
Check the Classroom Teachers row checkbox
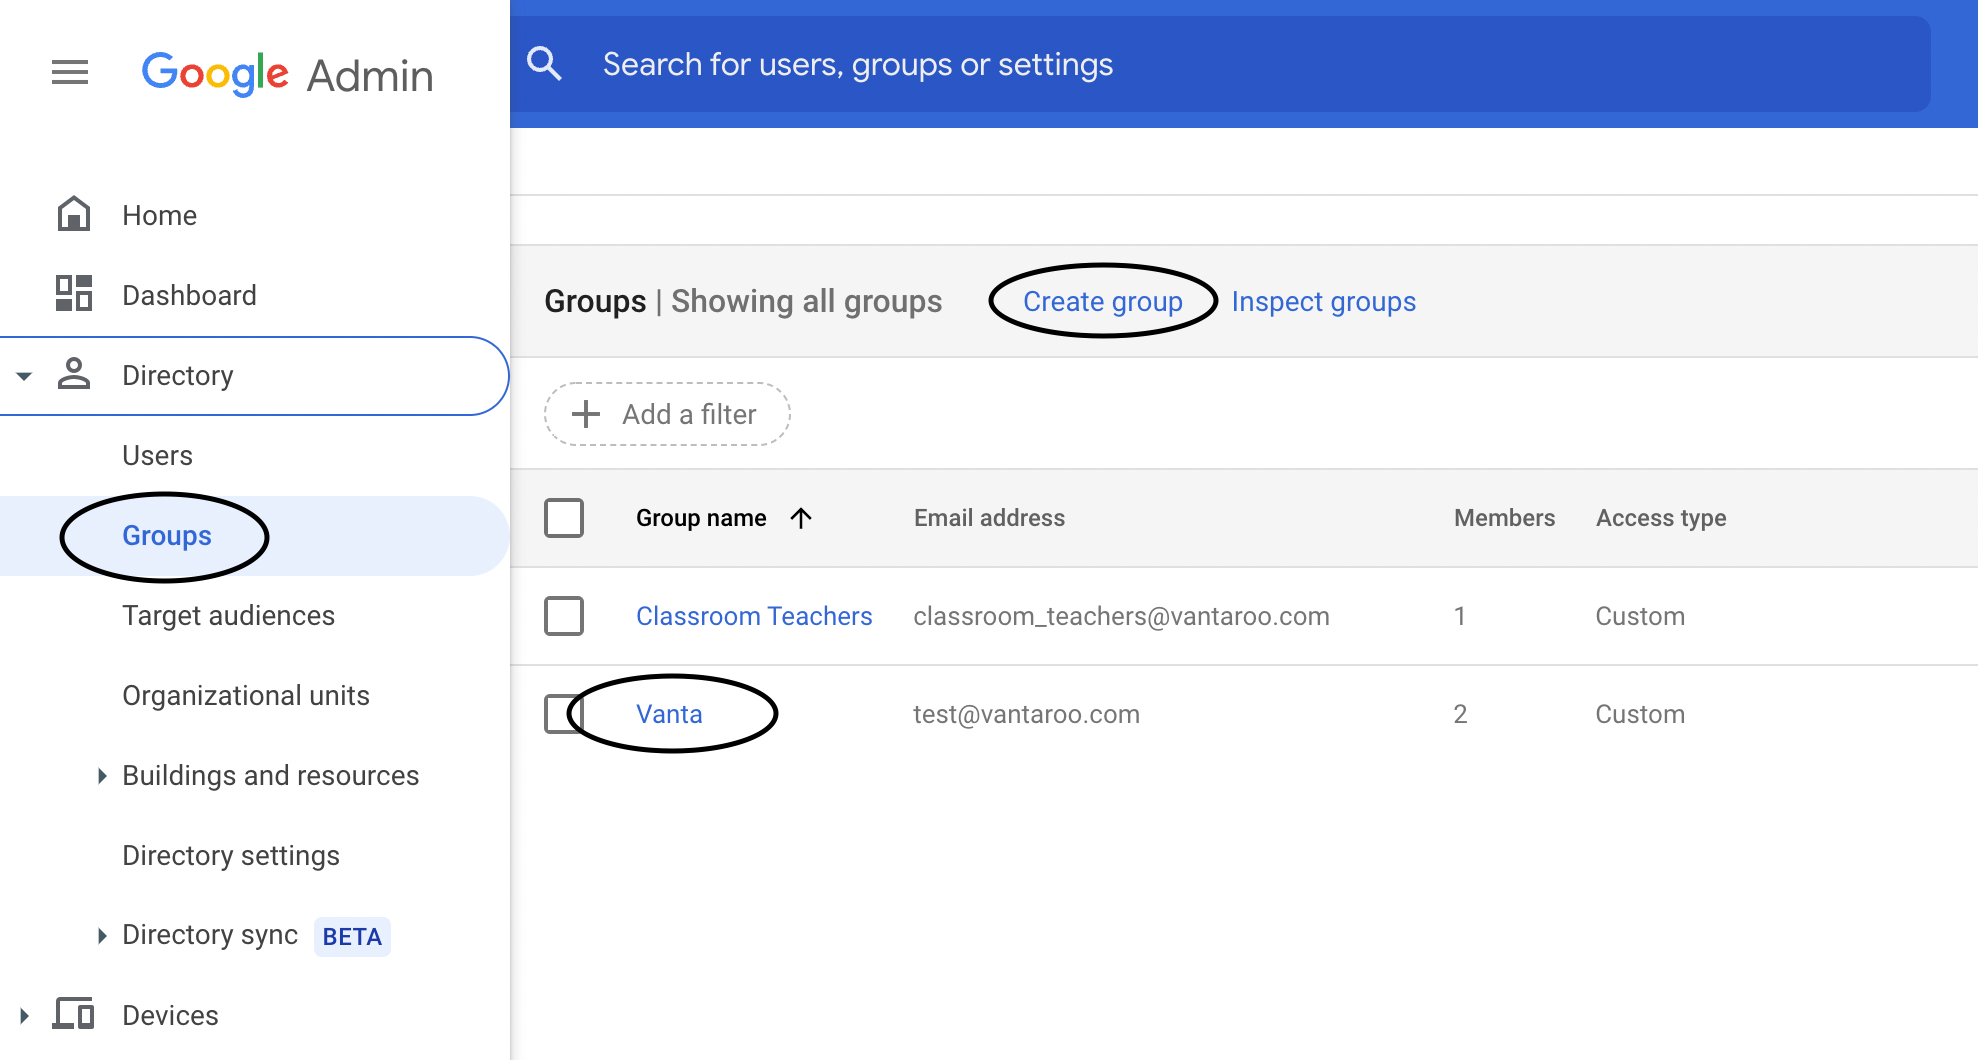click(x=564, y=616)
